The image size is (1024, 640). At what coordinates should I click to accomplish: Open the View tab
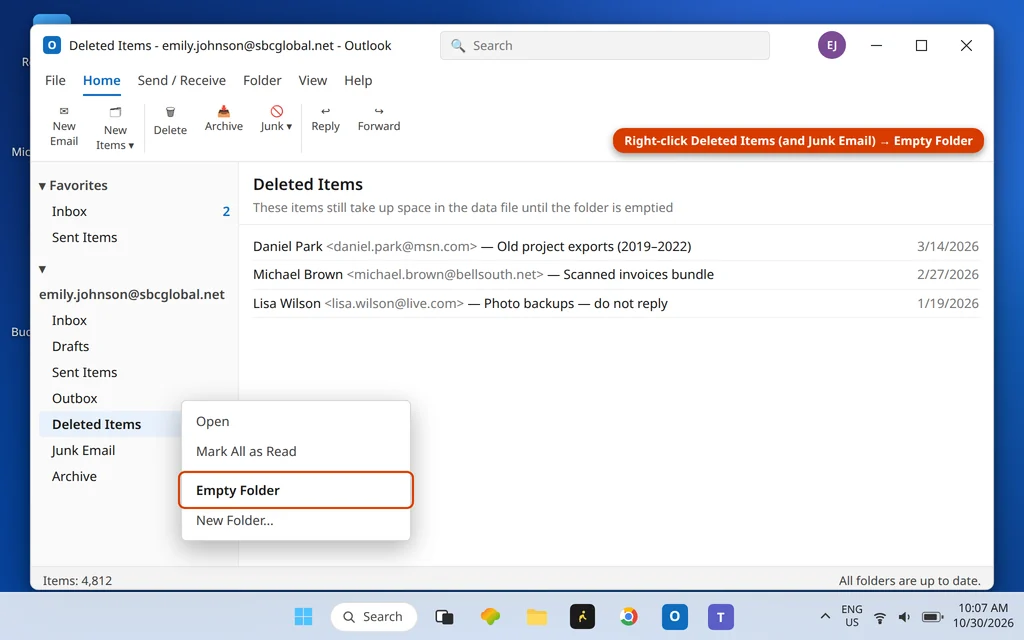tap(313, 80)
